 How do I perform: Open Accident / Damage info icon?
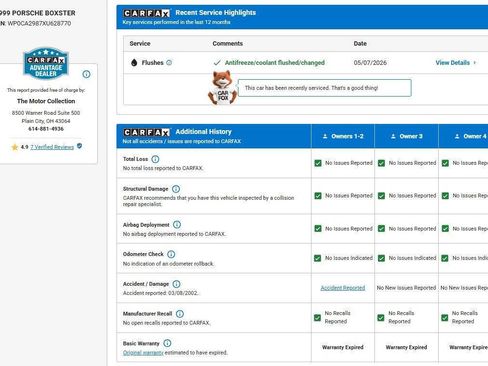pos(176,284)
